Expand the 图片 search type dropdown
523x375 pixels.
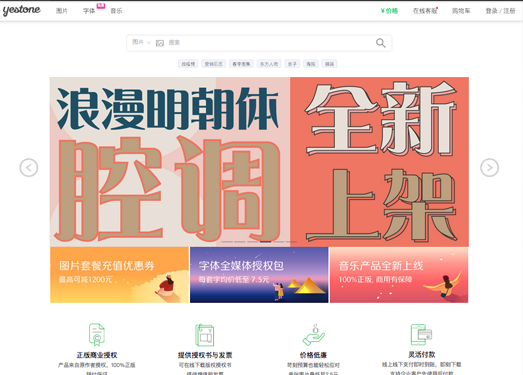click(141, 42)
